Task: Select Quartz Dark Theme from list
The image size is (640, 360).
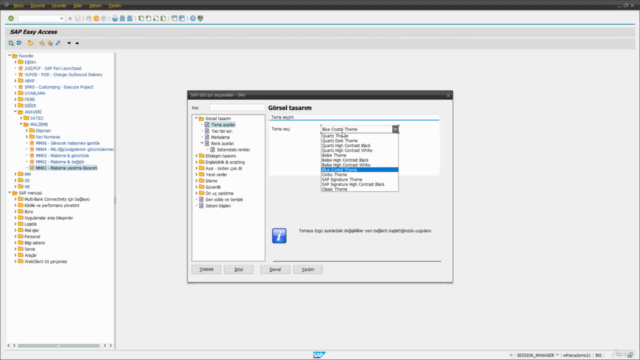Action: point(359,141)
